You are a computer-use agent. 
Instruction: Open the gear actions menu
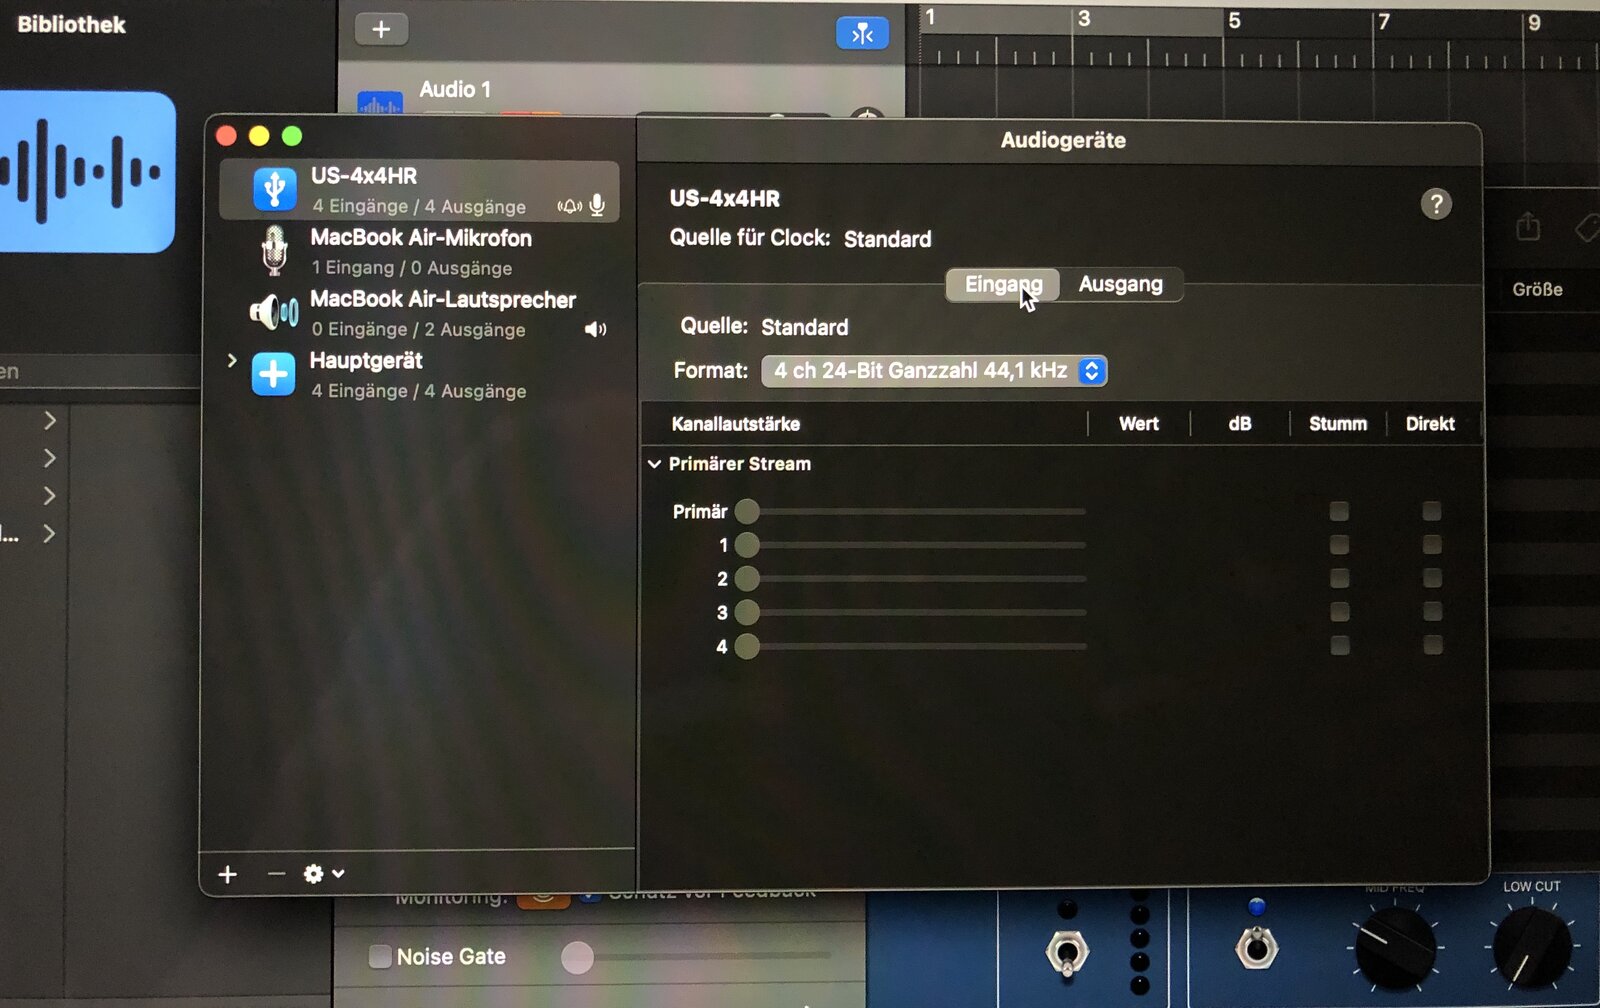324,874
